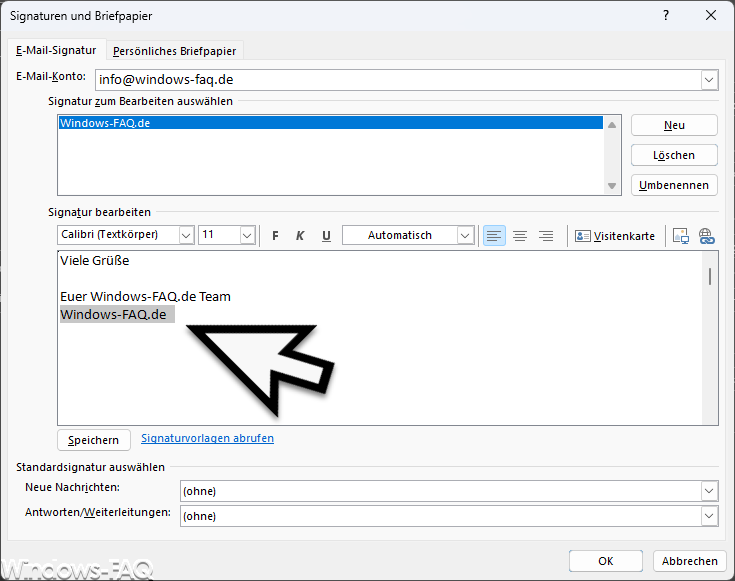
Task: Toggle underline formatting (U) button
Action: (x=326, y=235)
